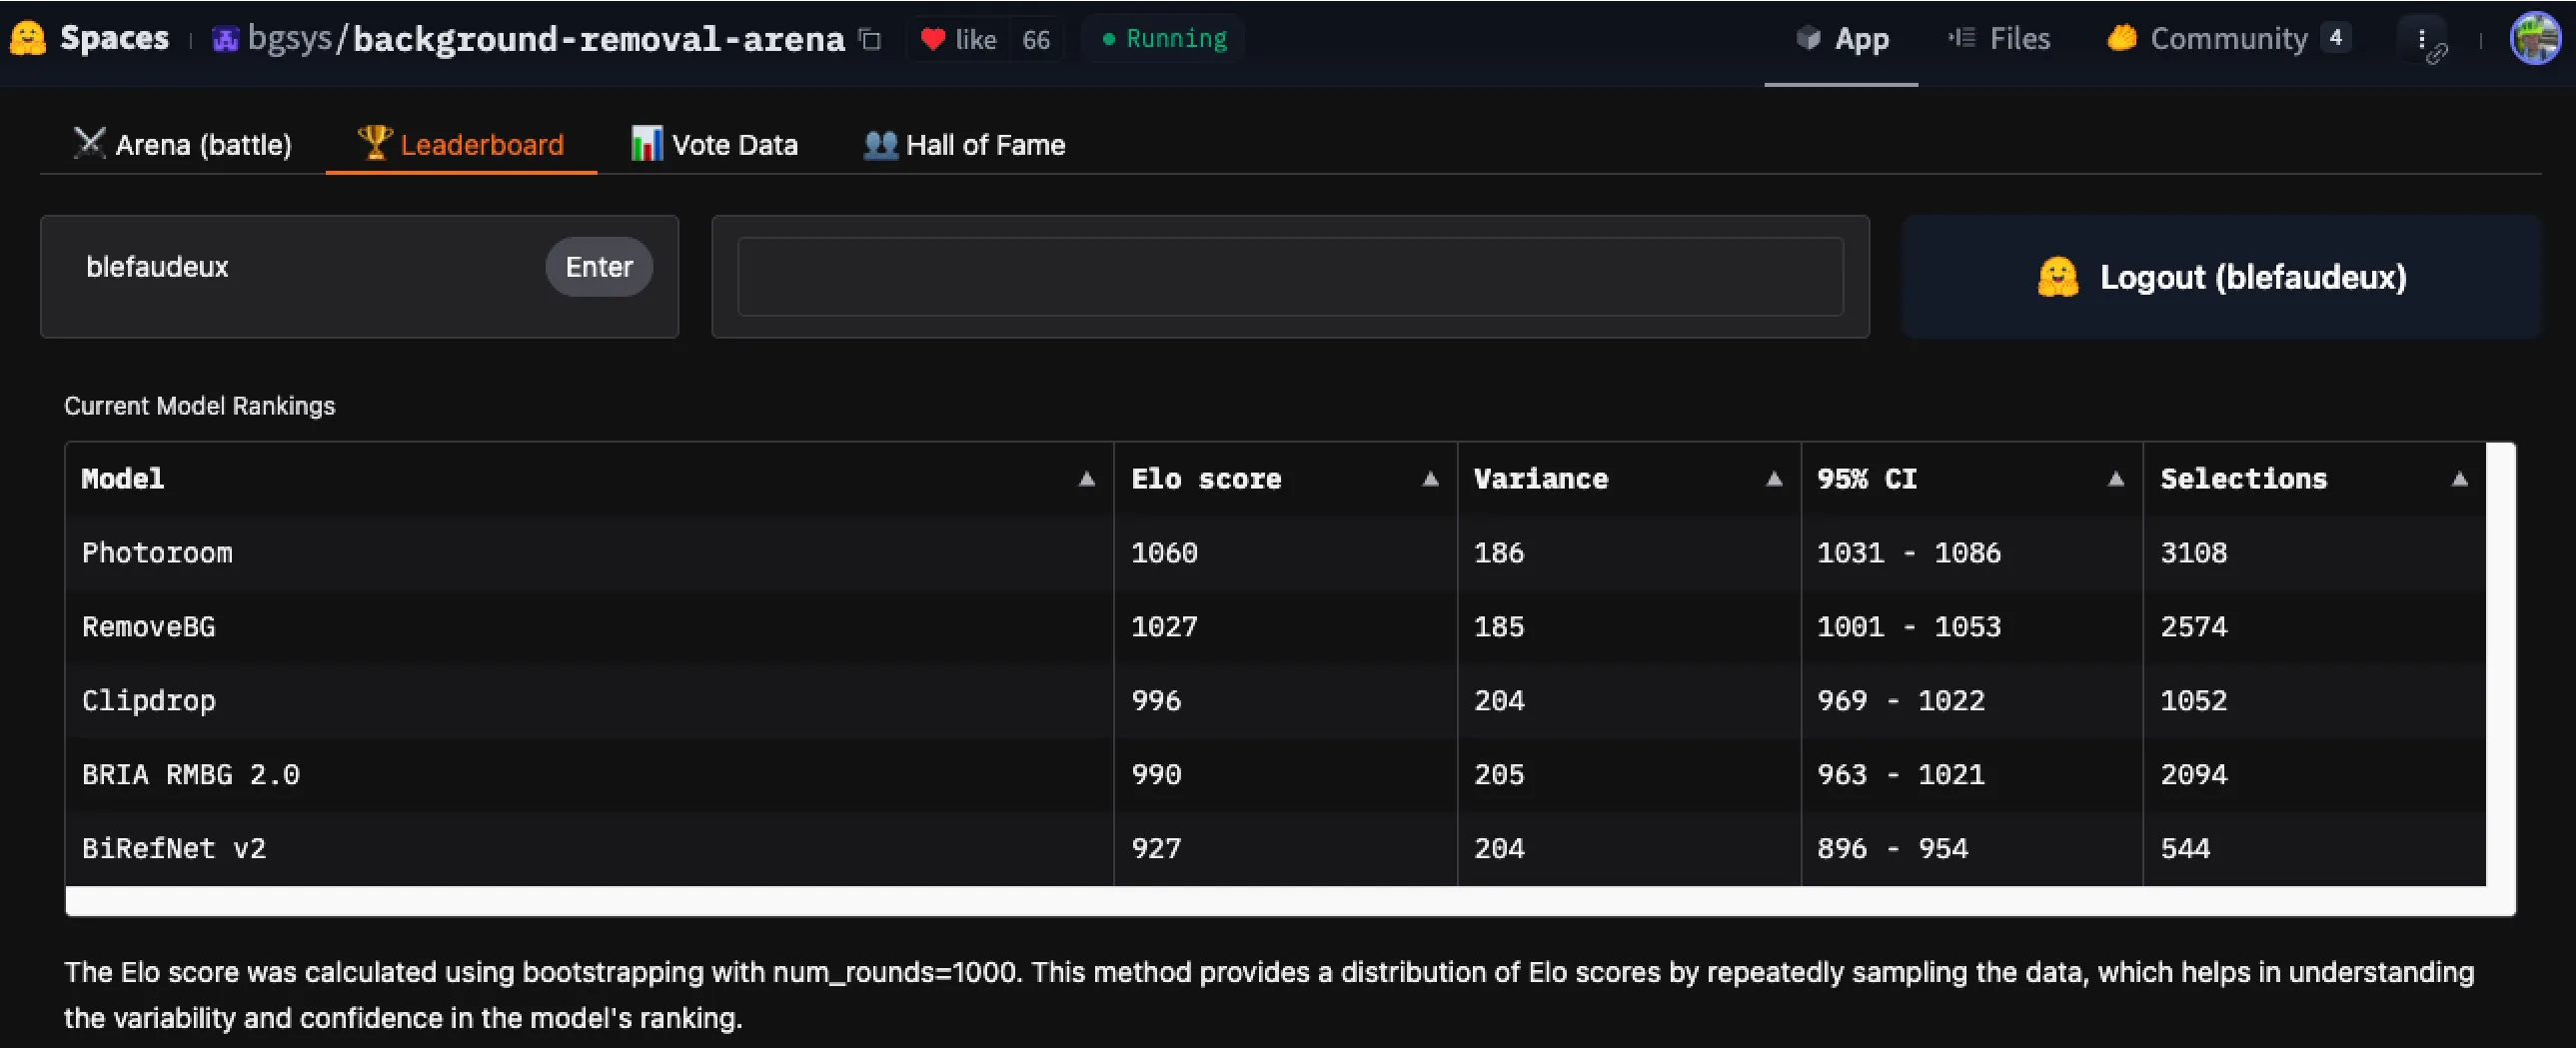Image resolution: width=2576 pixels, height=1048 pixels.
Task: Click the Current Model Rankings label
Action: click(x=200, y=406)
